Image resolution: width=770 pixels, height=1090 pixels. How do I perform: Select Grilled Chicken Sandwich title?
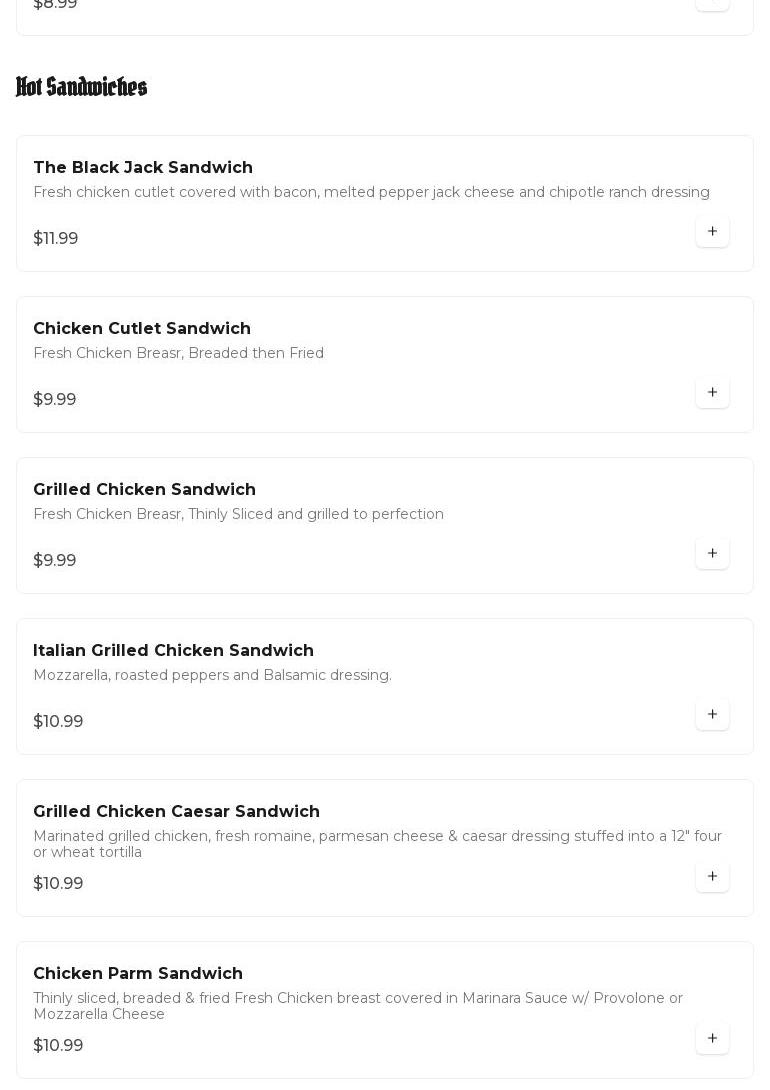tap(145, 489)
